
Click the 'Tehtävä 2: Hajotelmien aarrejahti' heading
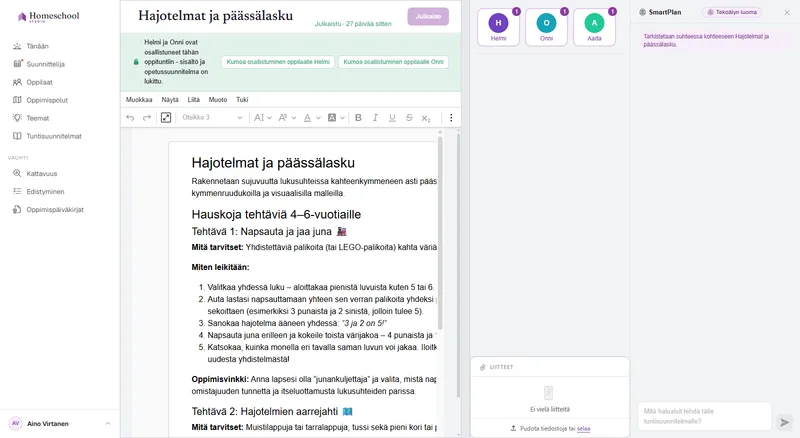point(272,411)
